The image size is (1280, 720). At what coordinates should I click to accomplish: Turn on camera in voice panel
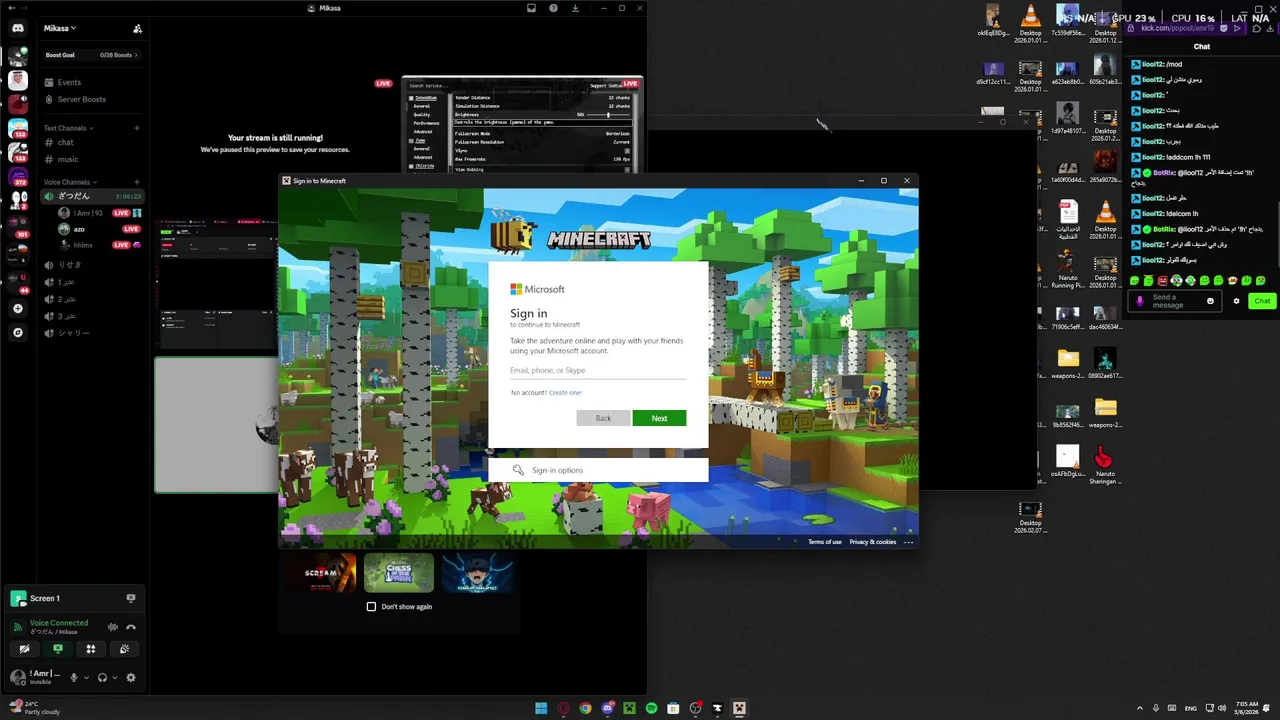(24, 649)
